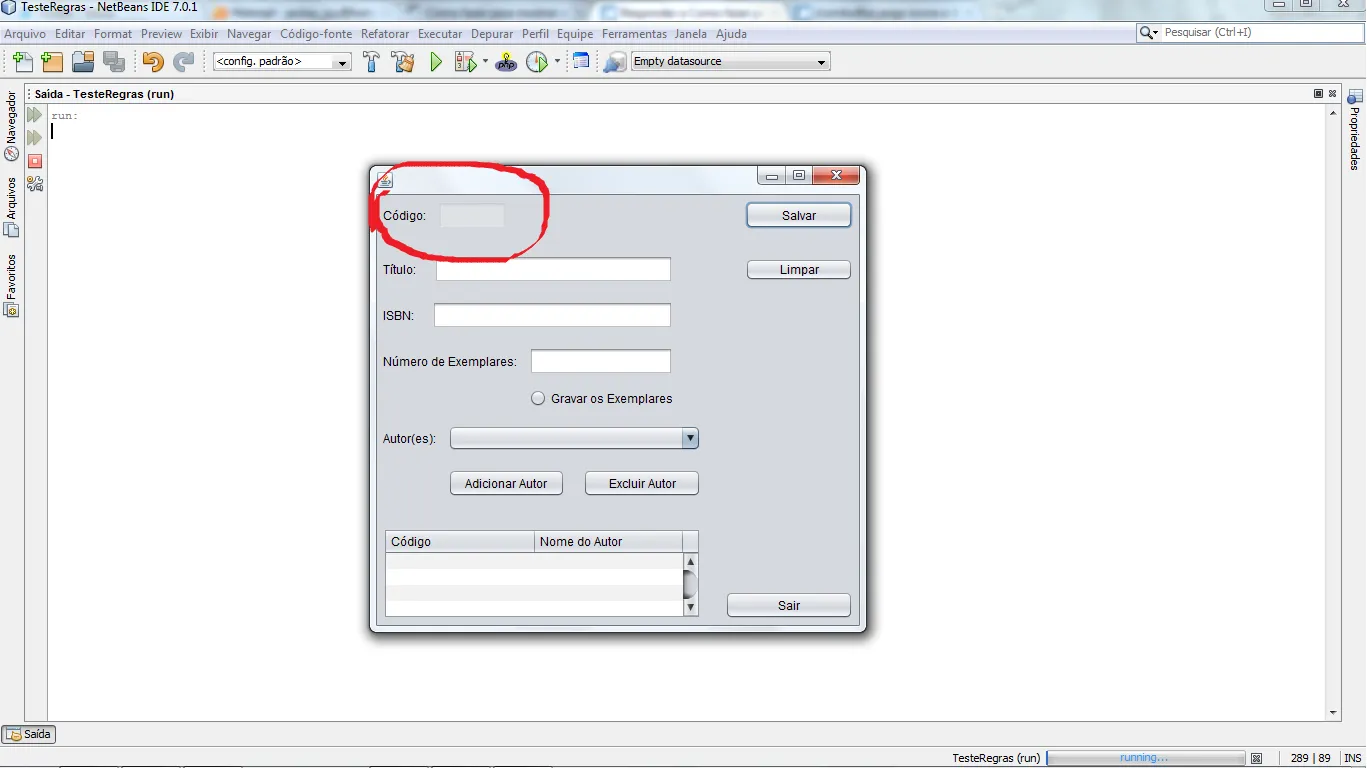Click the New File toolbar icon
This screenshot has width=1367, height=768.
[x=22, y=62]
